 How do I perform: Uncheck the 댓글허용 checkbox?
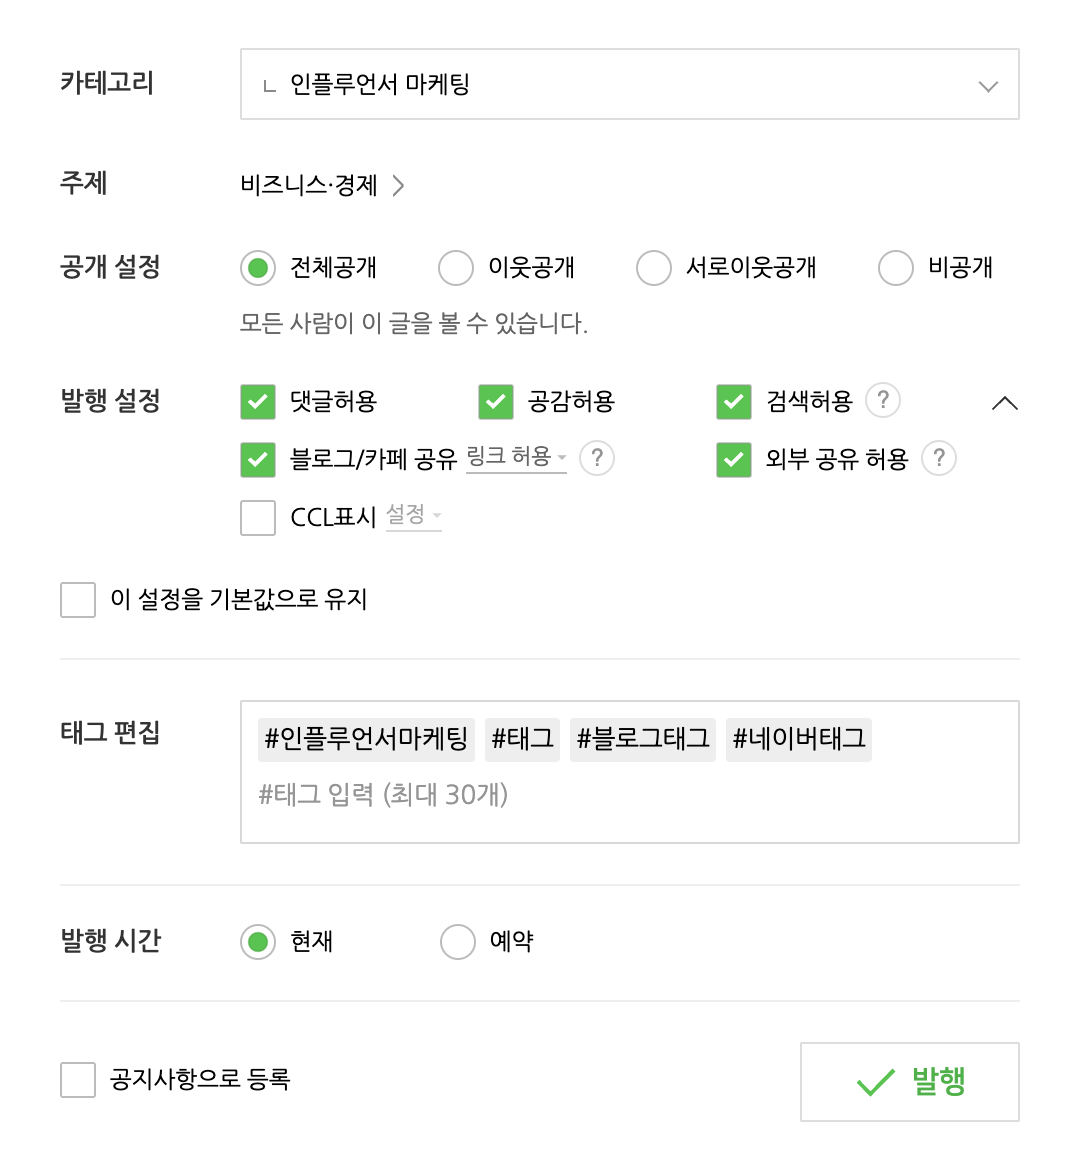(257, 402)
